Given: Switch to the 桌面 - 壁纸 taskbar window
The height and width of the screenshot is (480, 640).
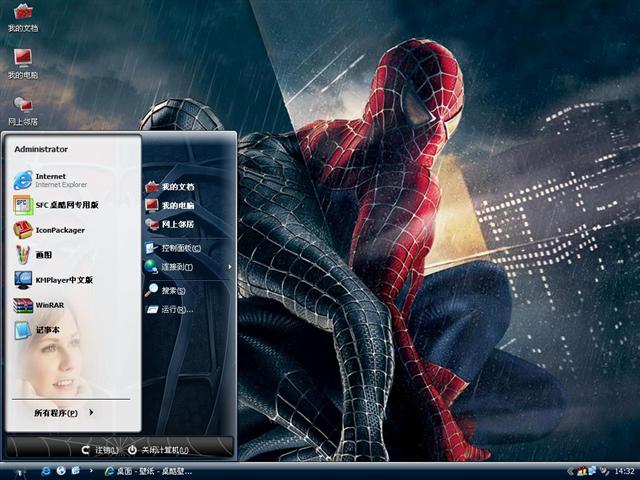Looking at the screenshot, I should point(148,471).
